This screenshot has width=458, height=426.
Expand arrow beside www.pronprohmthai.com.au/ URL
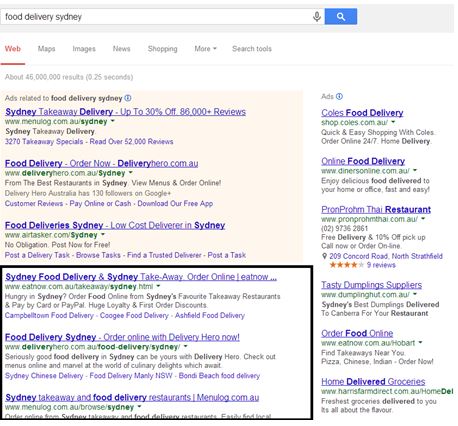[x=423, y=219]
